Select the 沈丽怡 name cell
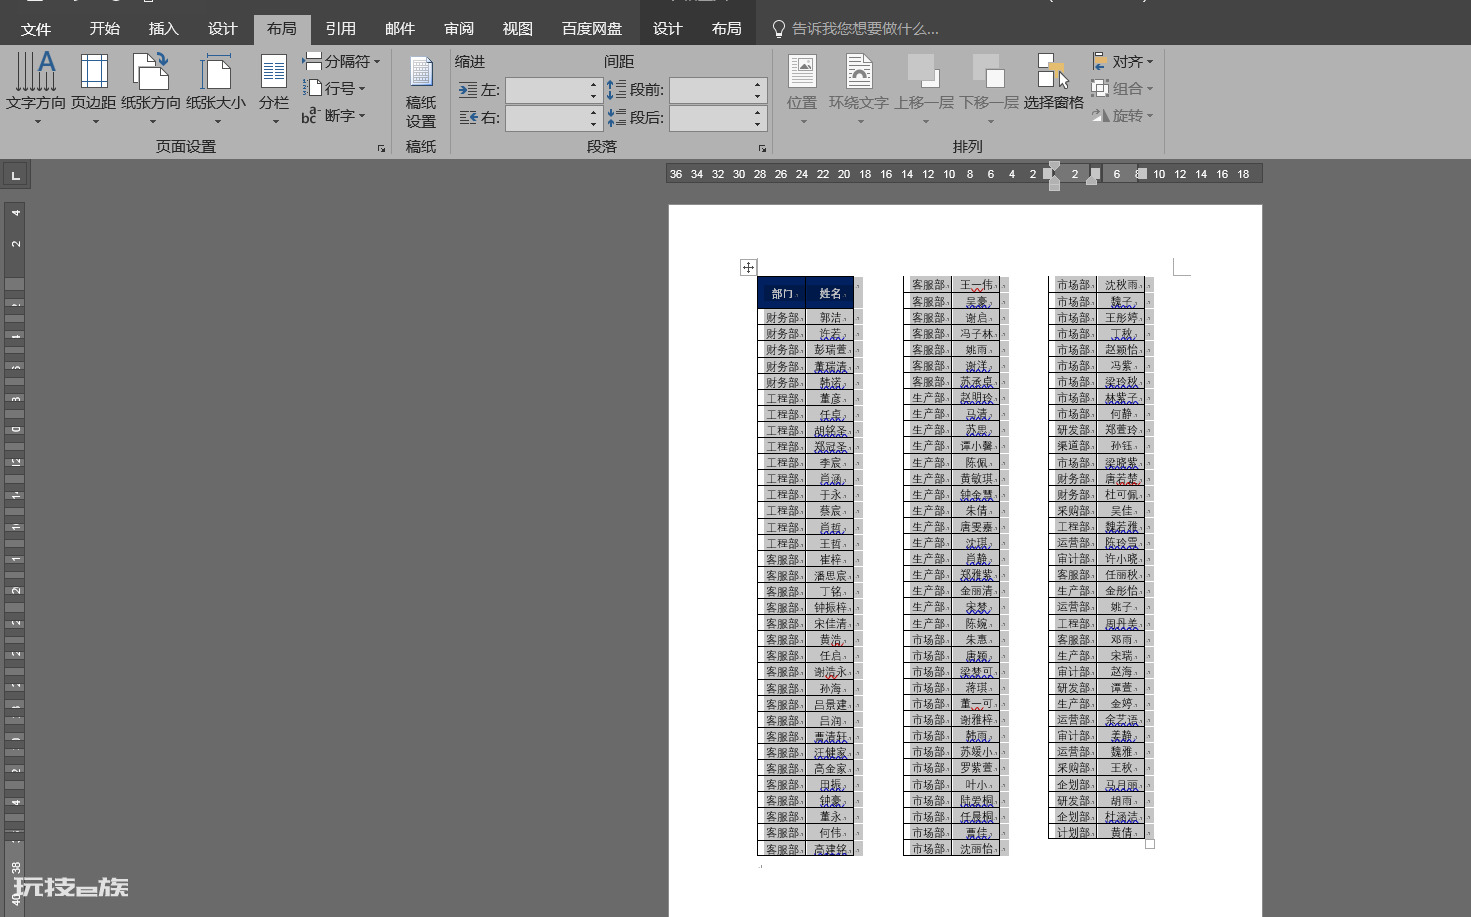The height and width of the screenshot is (917, 1471). 976,849
